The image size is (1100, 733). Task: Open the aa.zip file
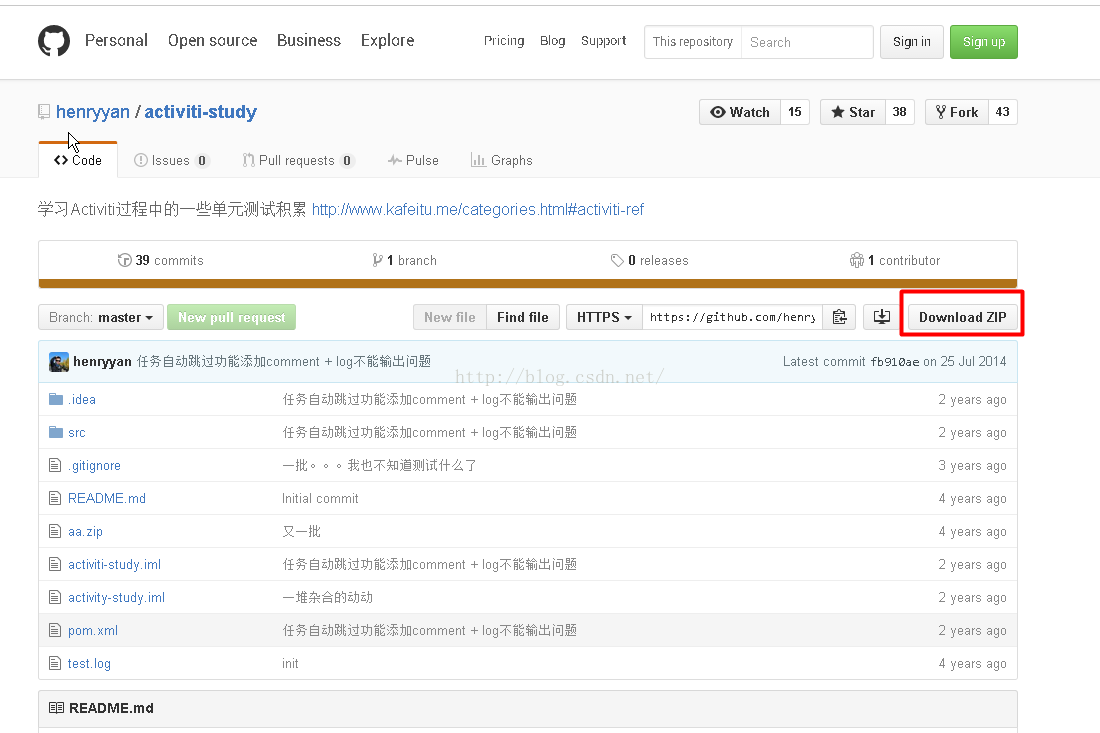pos(85,532)
